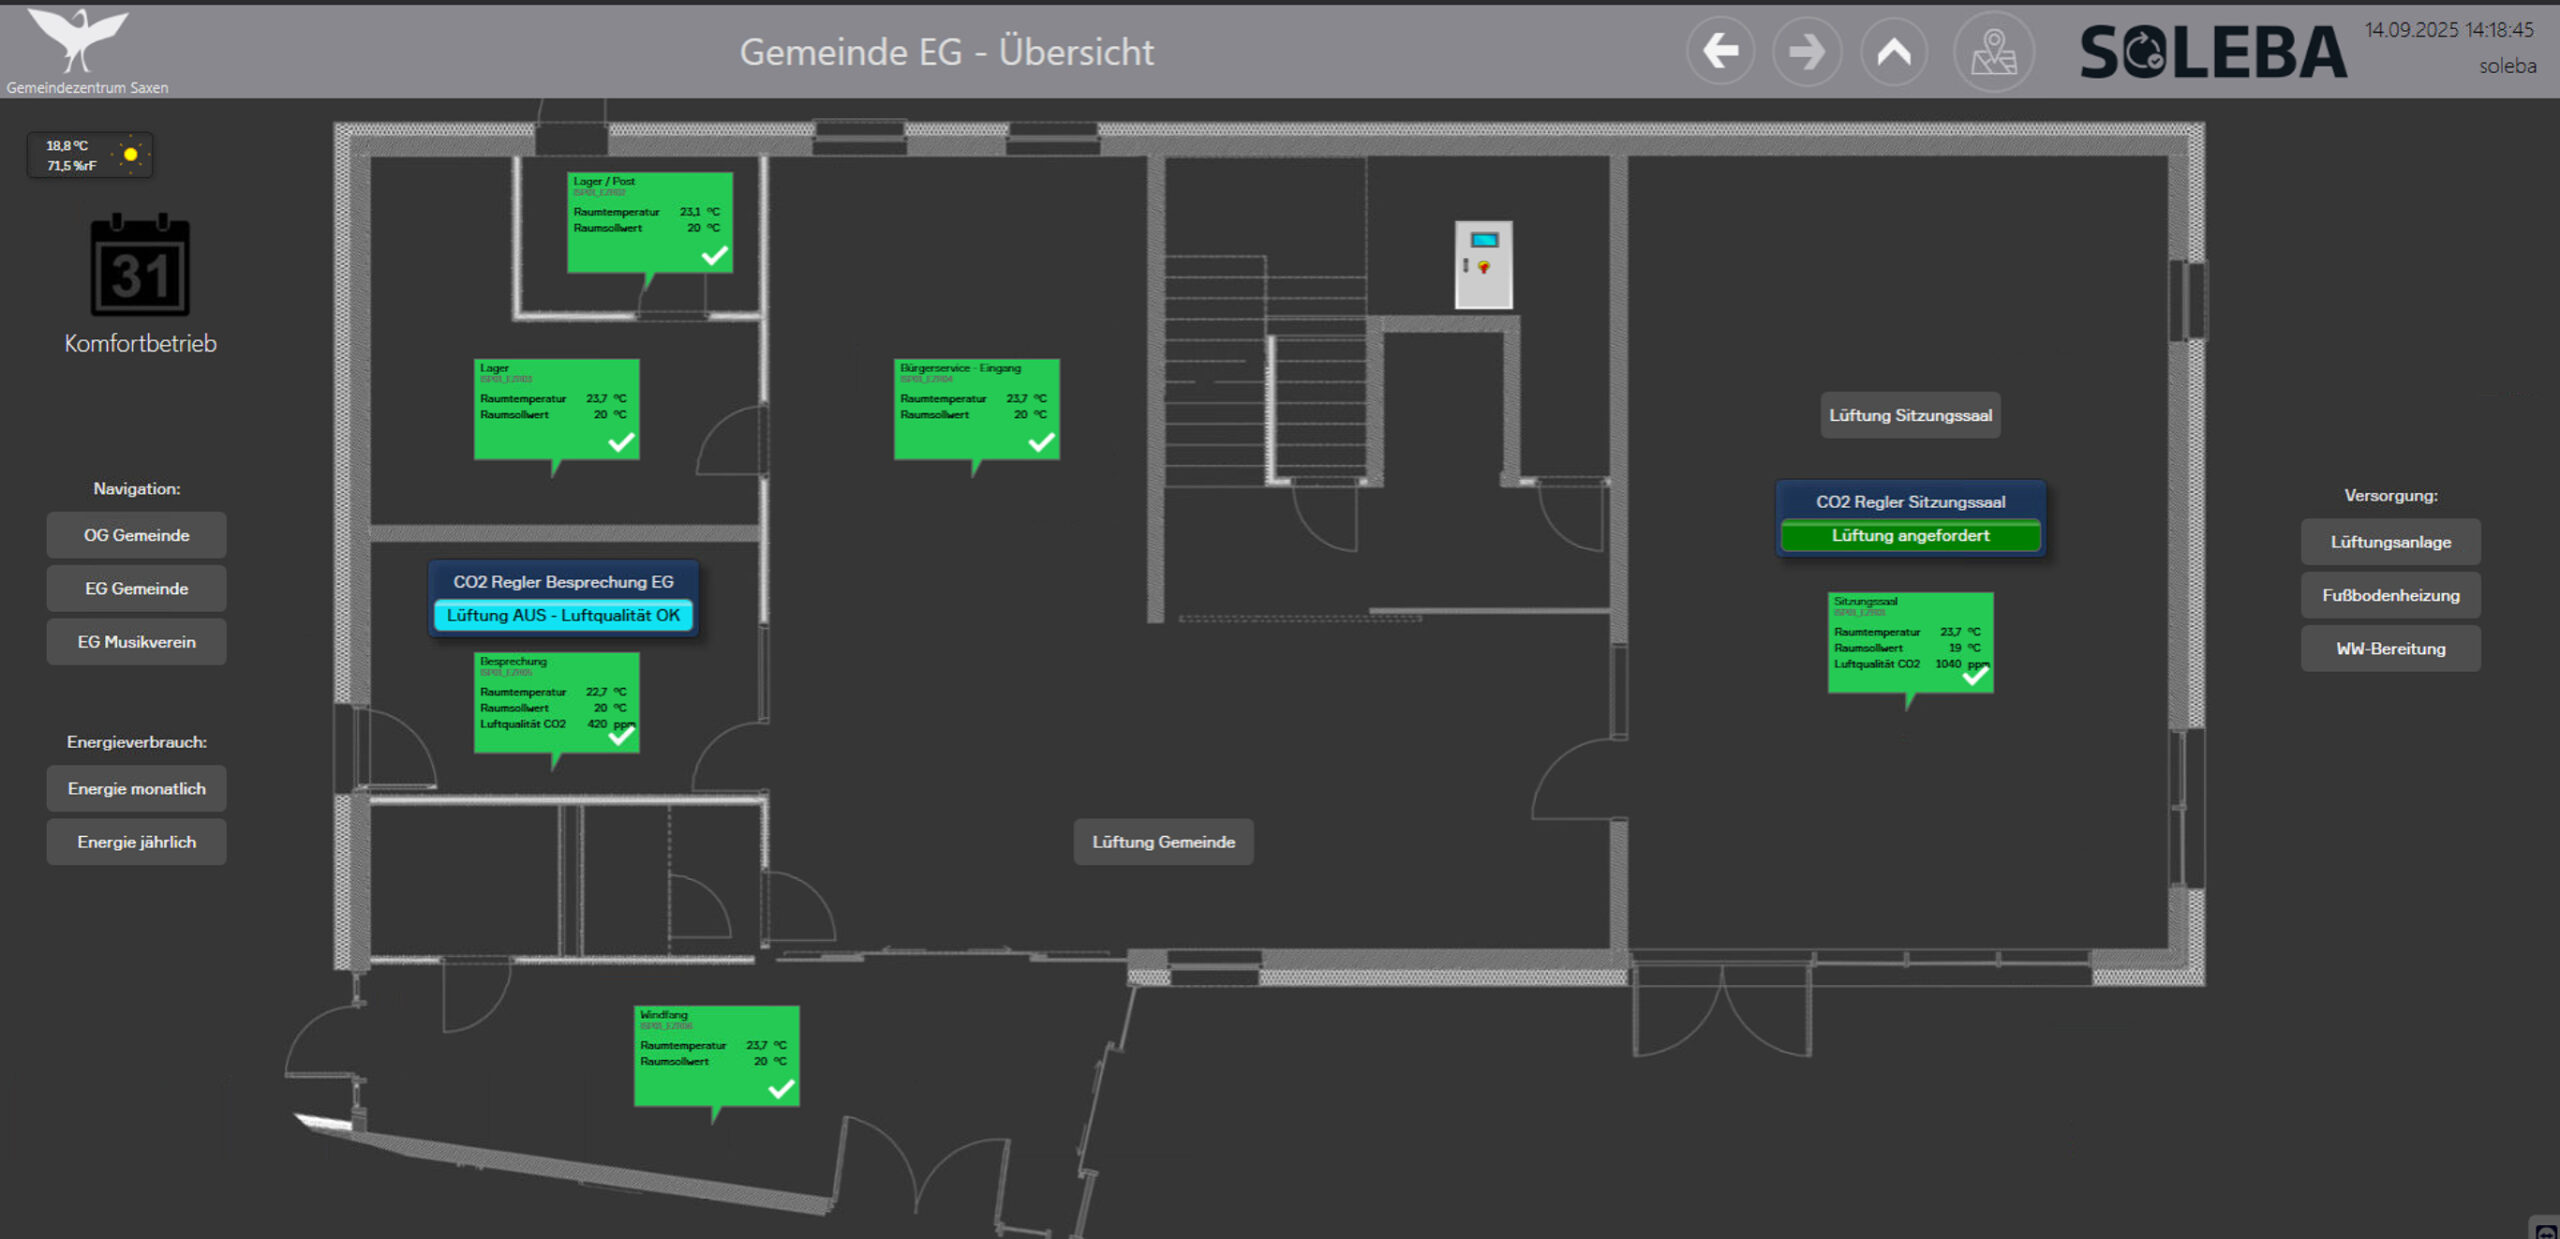Screen dimensions: 2560x1239
Task: Toggle the Lüftung angefordert status in Sitzungssaal
Action: point(1910,536)
